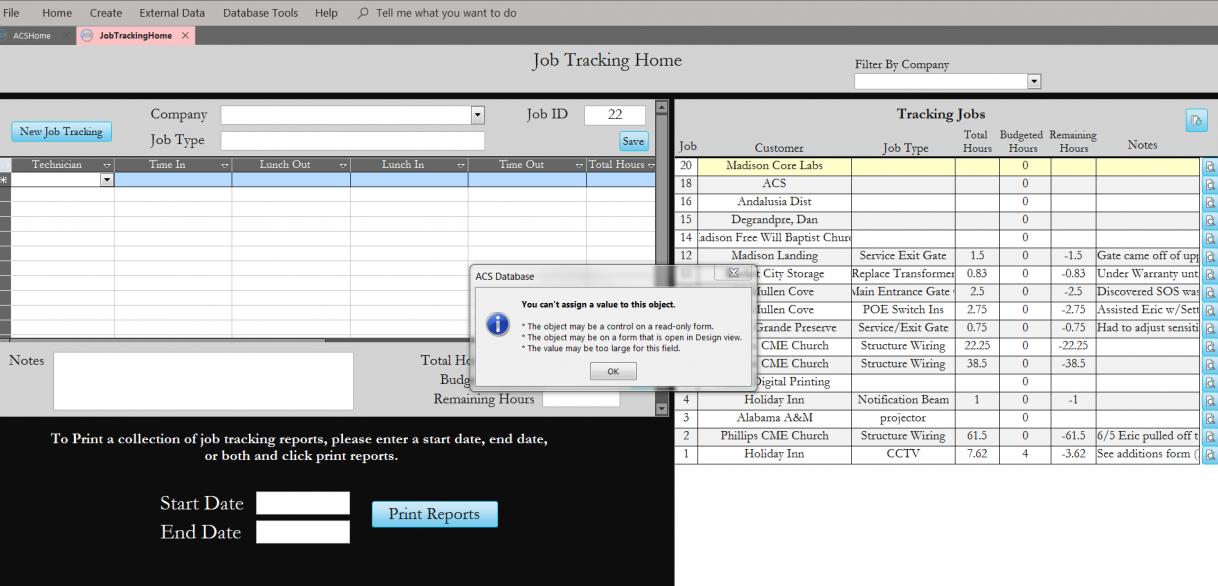Open details icon for Madison Landing row
Image resolution: width=1218 pixels, height=586 pixels.
1210,256
